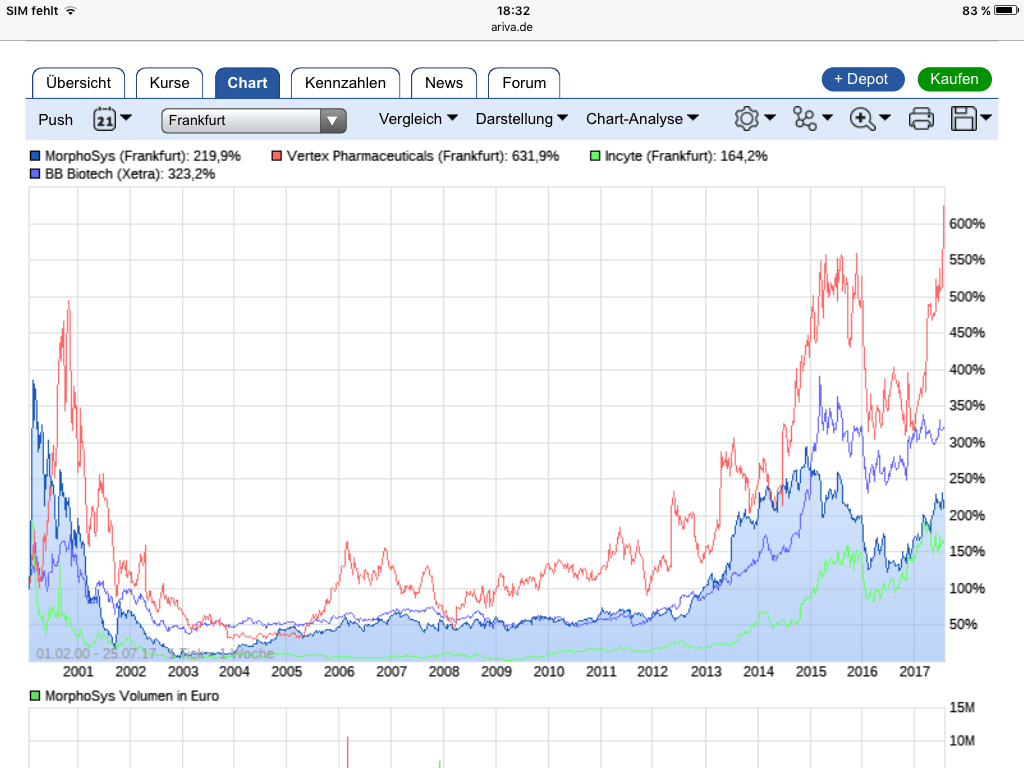
Task: Expand arrow beside the zoom icon
Action: (x=885, y=118)
